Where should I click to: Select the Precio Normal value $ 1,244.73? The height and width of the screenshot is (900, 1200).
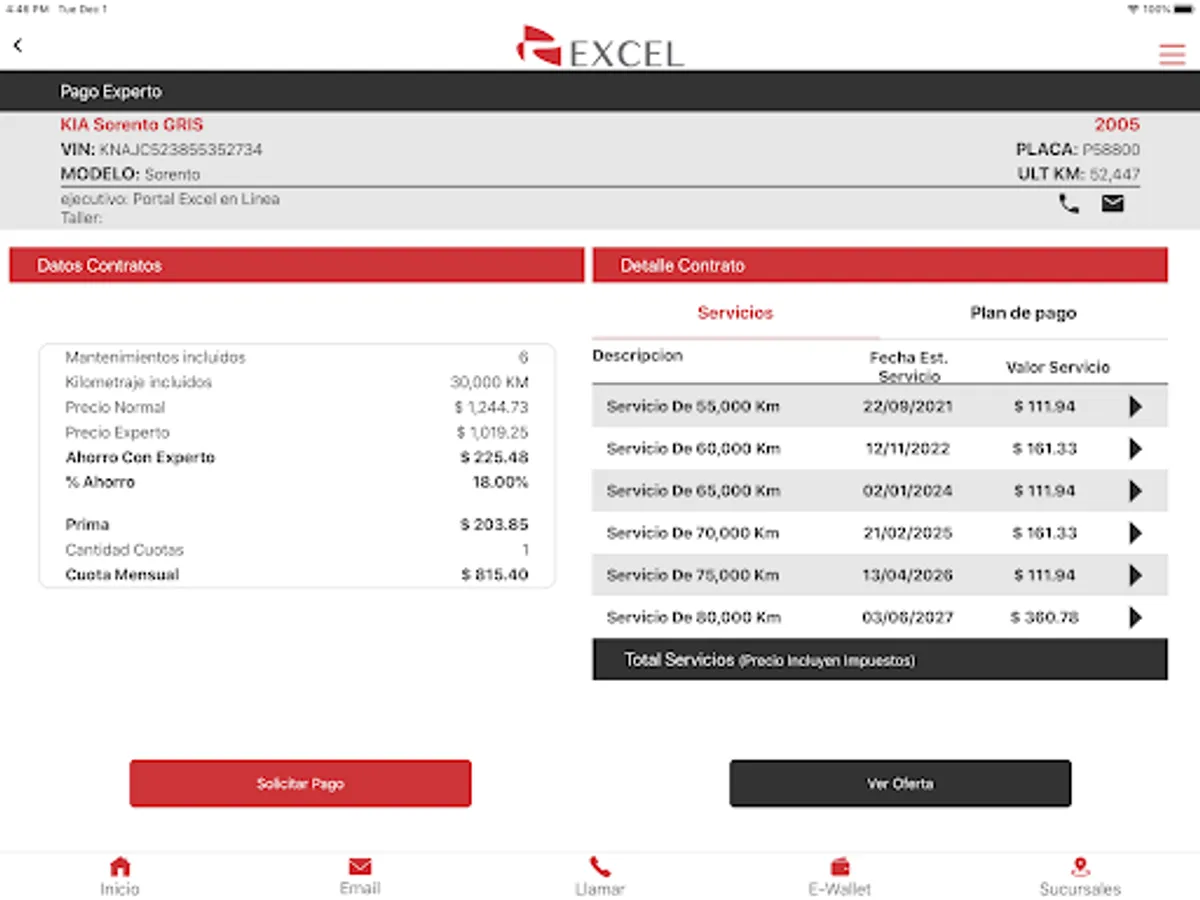(x=491, y=408)
